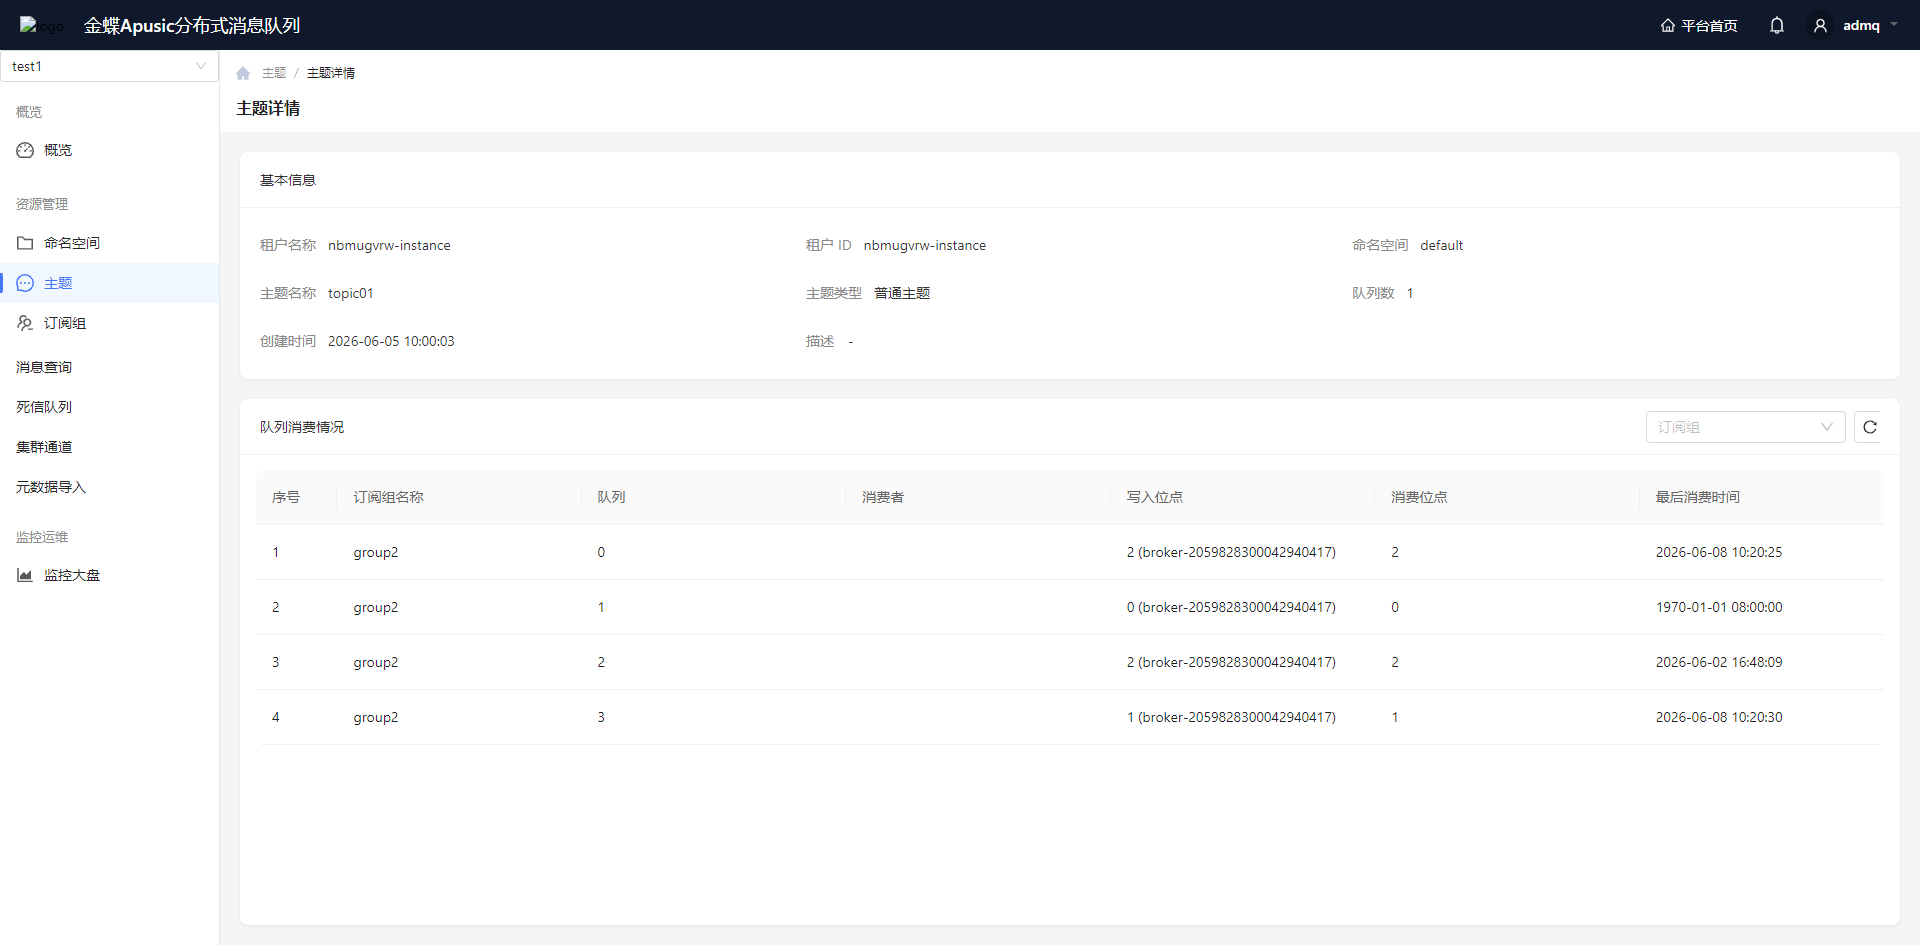Click queue link 1 of group2
Image resolution: width=1920 pixels, height=945 pixels.
point(601,607)
